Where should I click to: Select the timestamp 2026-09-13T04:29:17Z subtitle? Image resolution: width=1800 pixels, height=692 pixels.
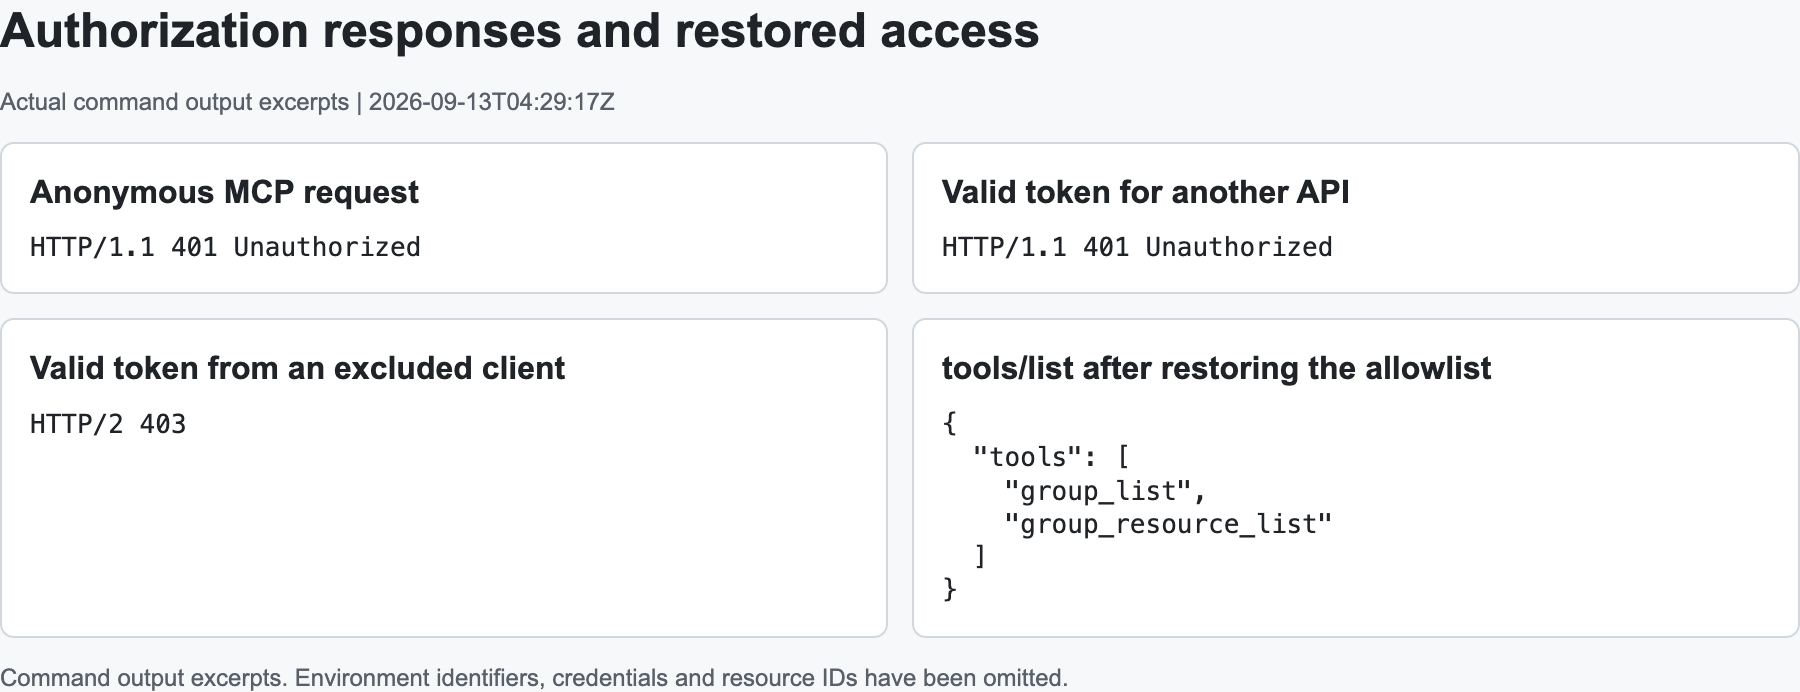point(492,102)
